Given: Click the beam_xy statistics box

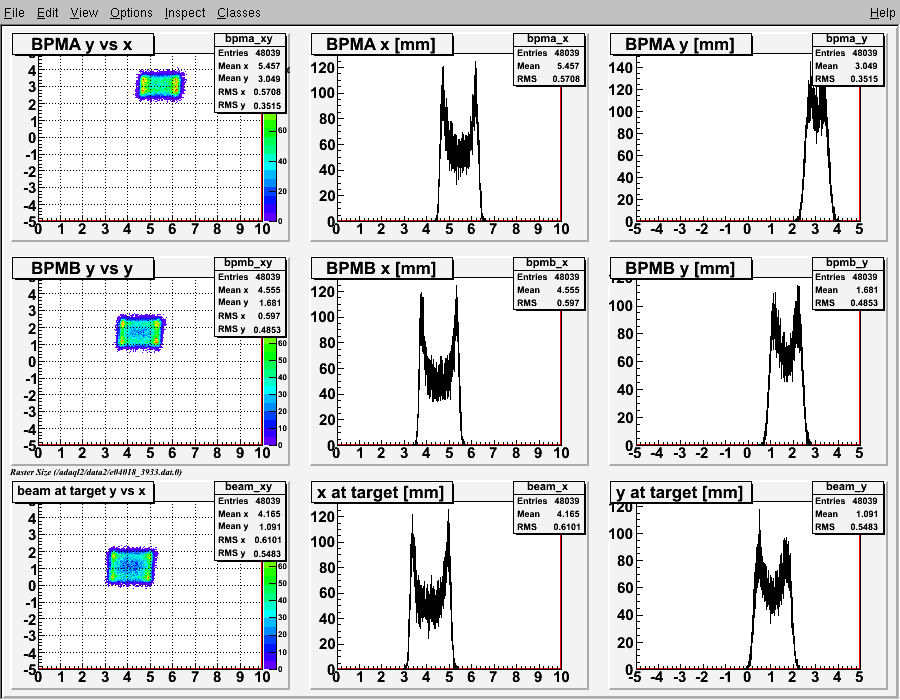Looking at the screenshot, I should (x=250, y=520).
